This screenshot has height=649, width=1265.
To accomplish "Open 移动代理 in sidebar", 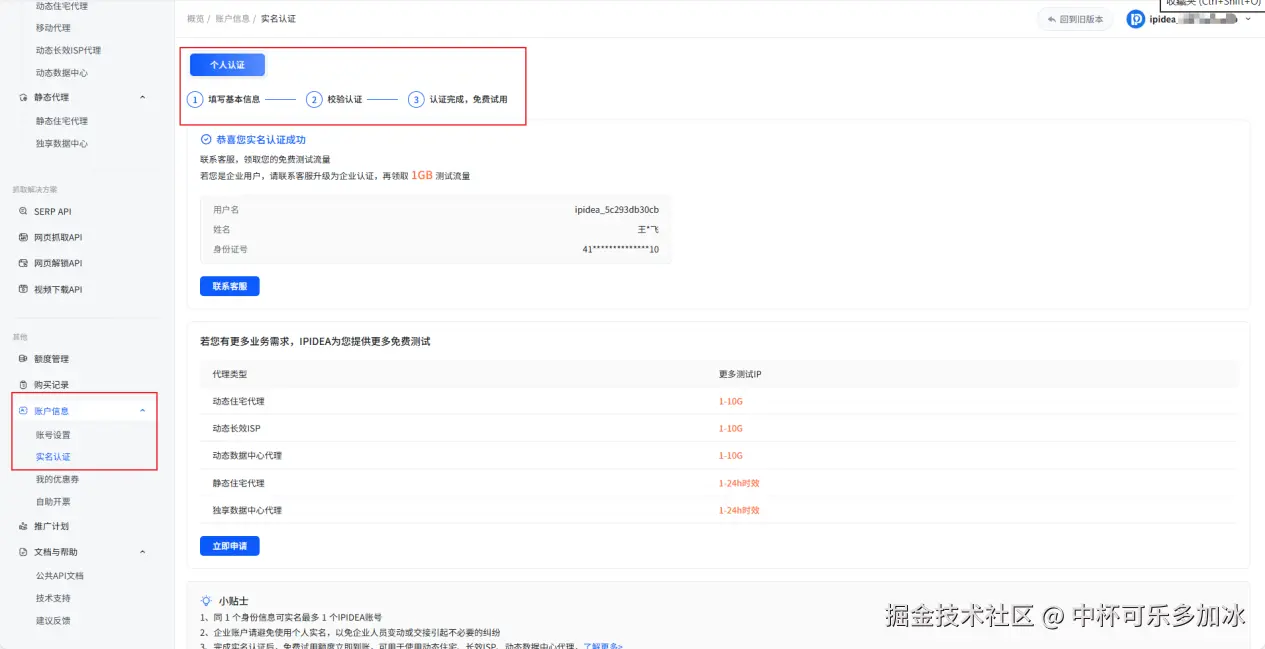I will pyautogui.click(x=53, y=28).
